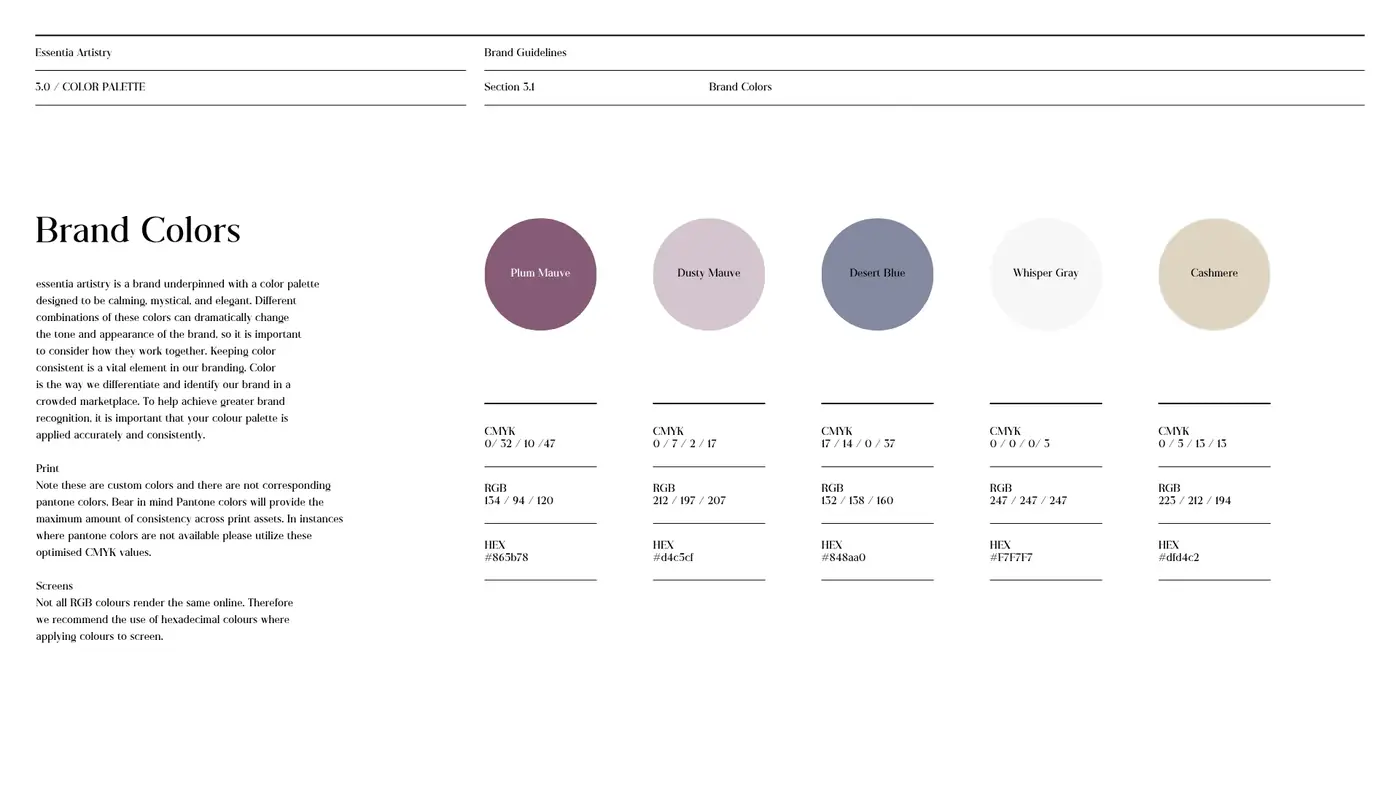This screenshot has height=788, width=1400.
Task: Click the Whisper Gray CMYK value
Action: [1020, 444]
